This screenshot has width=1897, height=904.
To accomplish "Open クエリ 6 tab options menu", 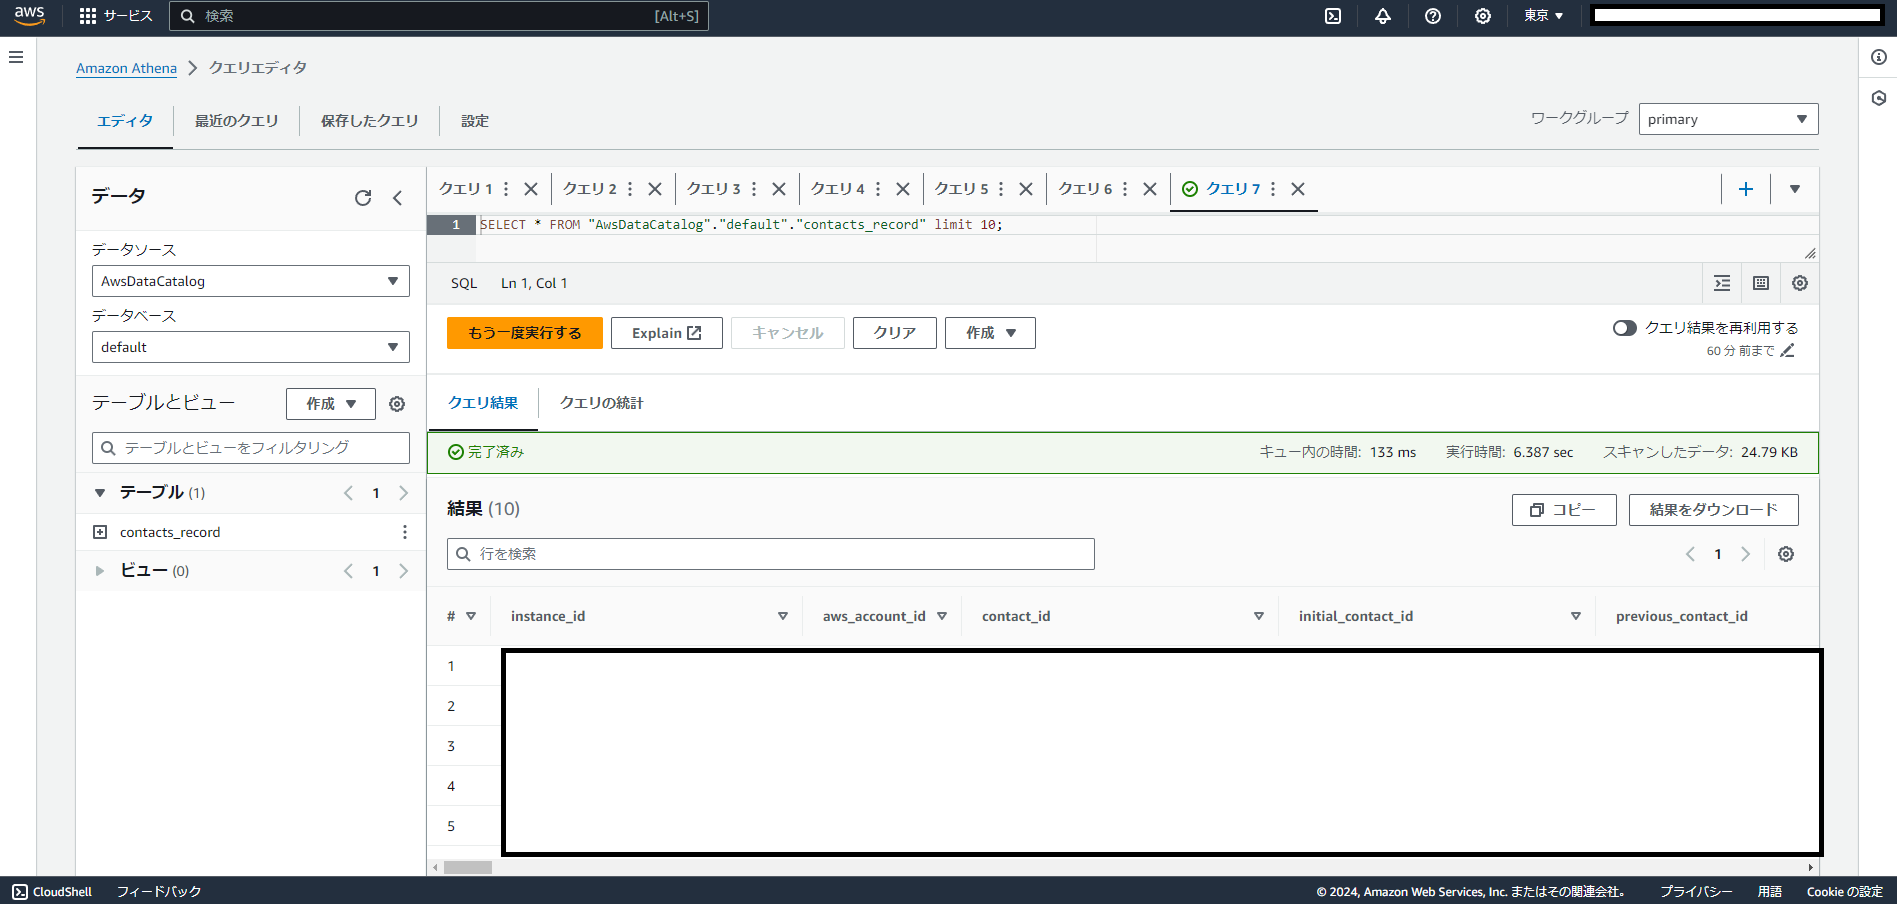I will [1125, 189].
